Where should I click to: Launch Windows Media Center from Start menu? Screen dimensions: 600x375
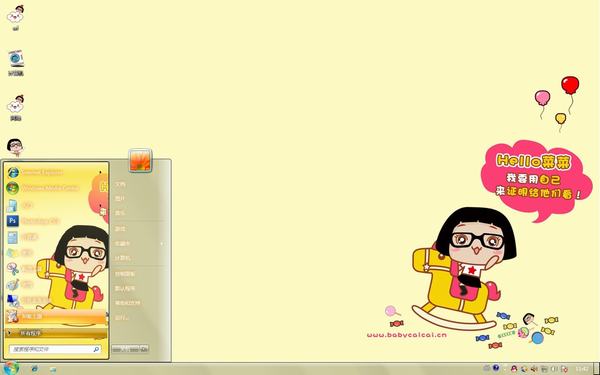(x=54, y=188)
